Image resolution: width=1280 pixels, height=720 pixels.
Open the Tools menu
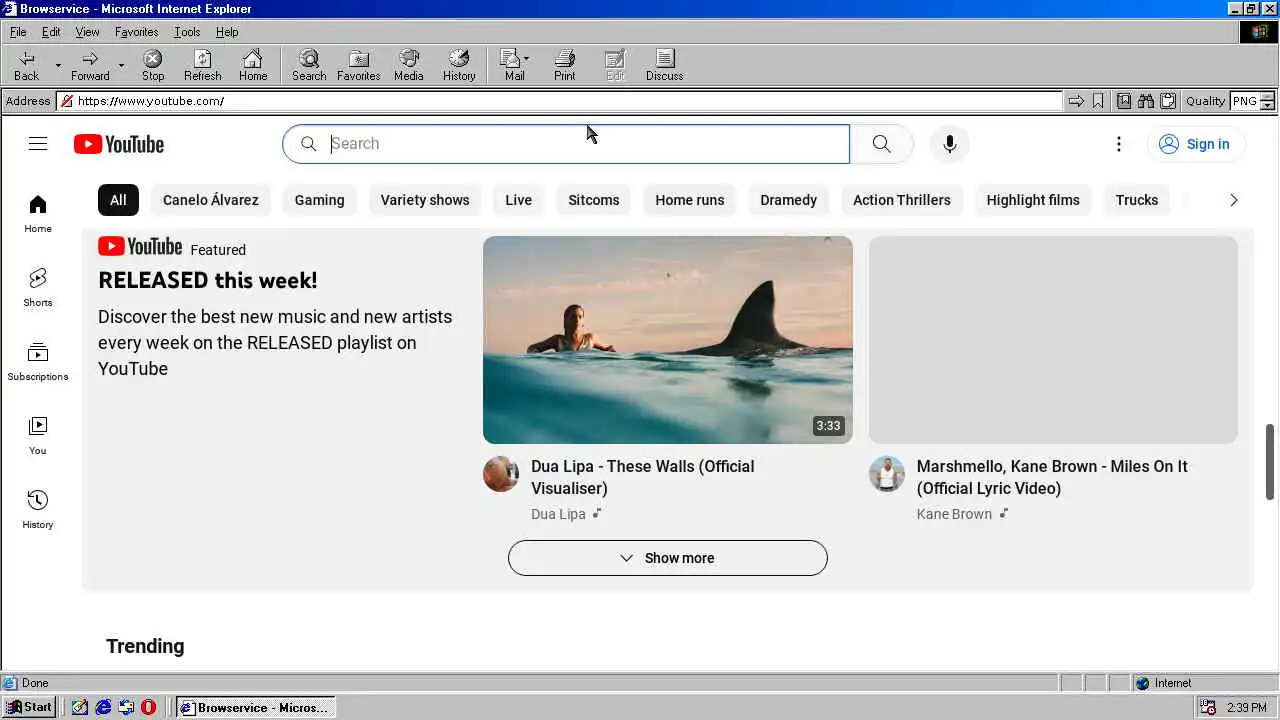pyautogui.click(x=187, y=32)
